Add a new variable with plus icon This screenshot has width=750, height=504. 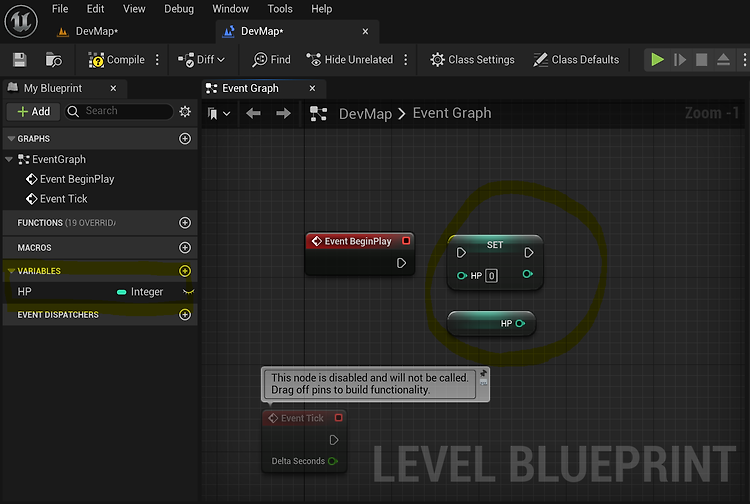(185, 271)
